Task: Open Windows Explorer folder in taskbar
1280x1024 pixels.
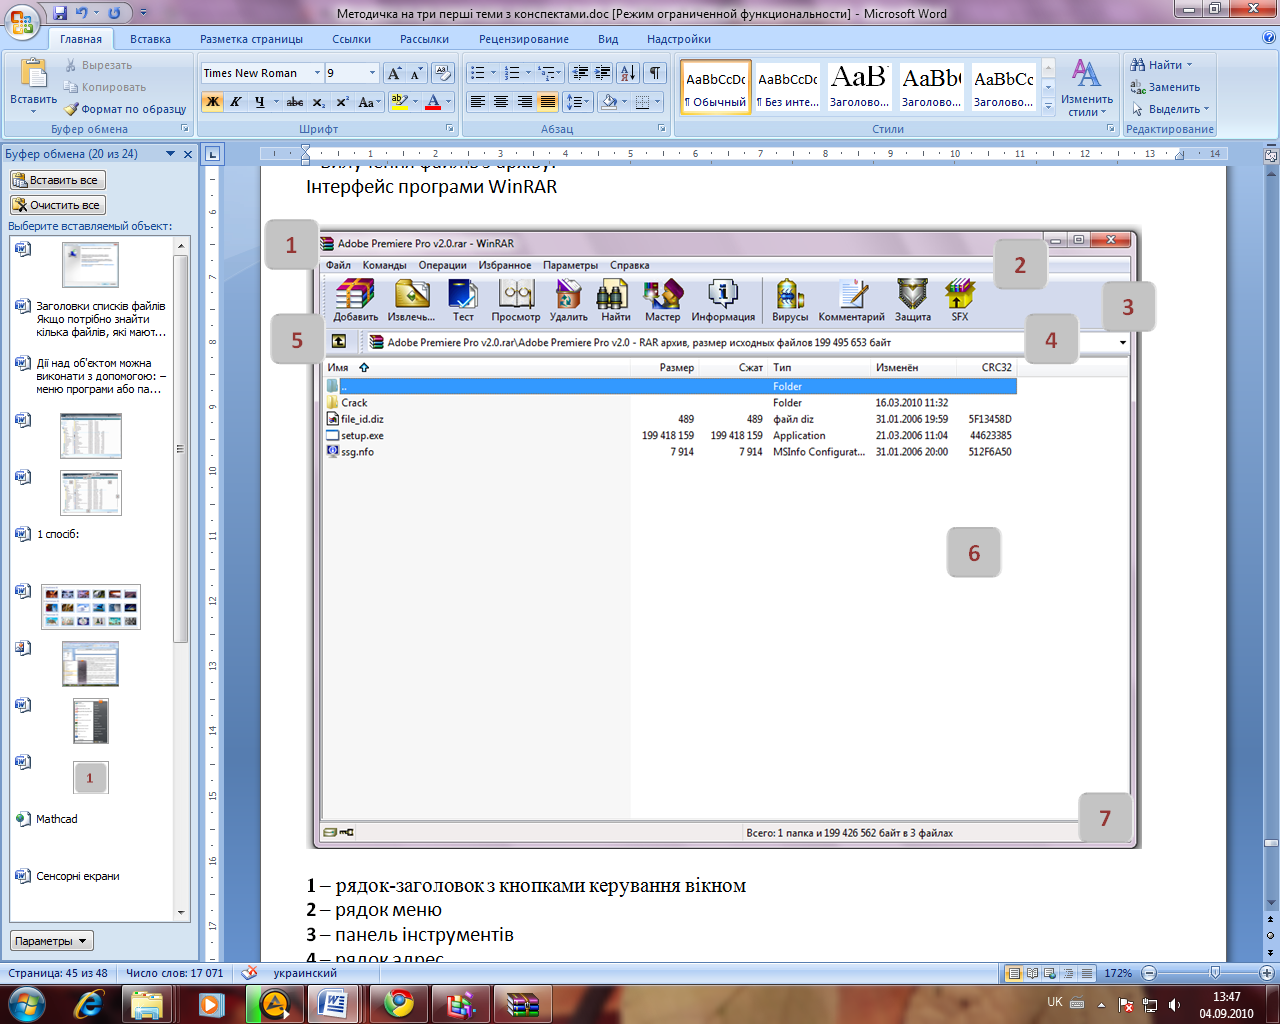Action: (x=147, y=1003)
